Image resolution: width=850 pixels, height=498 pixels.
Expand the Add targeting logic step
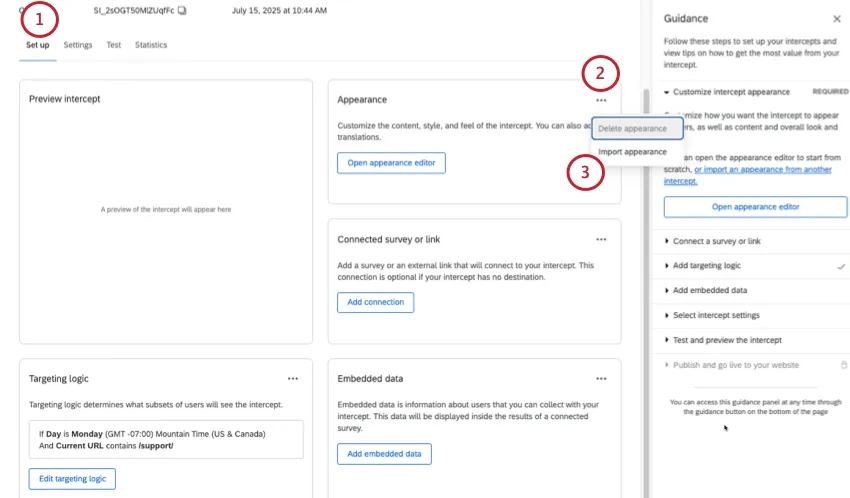point(720,266)
